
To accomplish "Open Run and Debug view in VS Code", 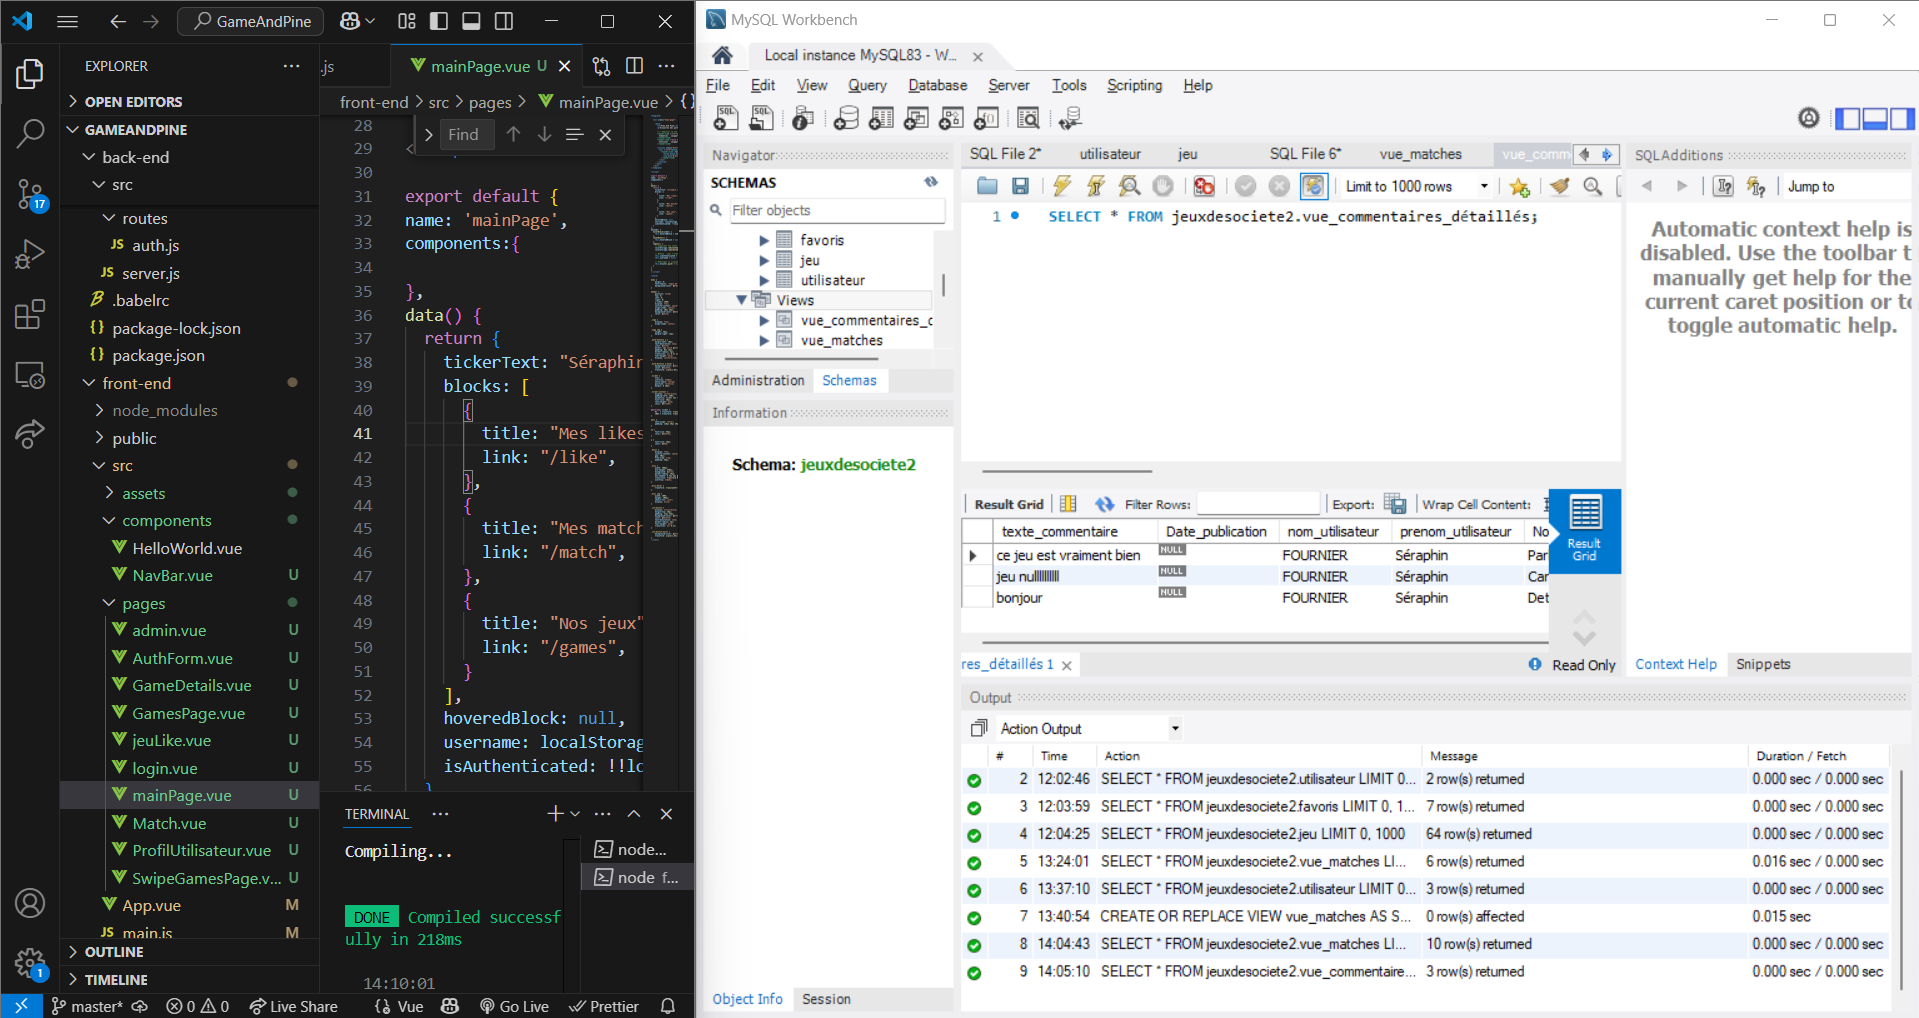I will point(30,254).
